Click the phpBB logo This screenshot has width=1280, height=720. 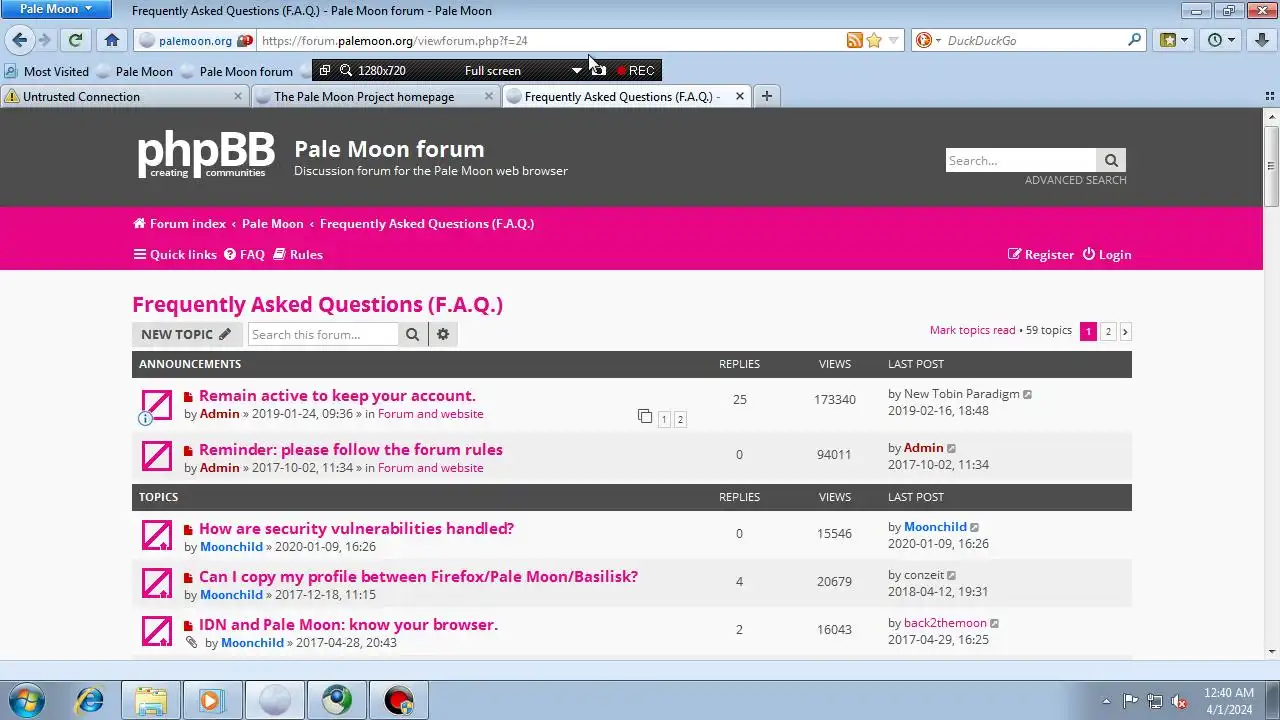(x=205, y=155)
